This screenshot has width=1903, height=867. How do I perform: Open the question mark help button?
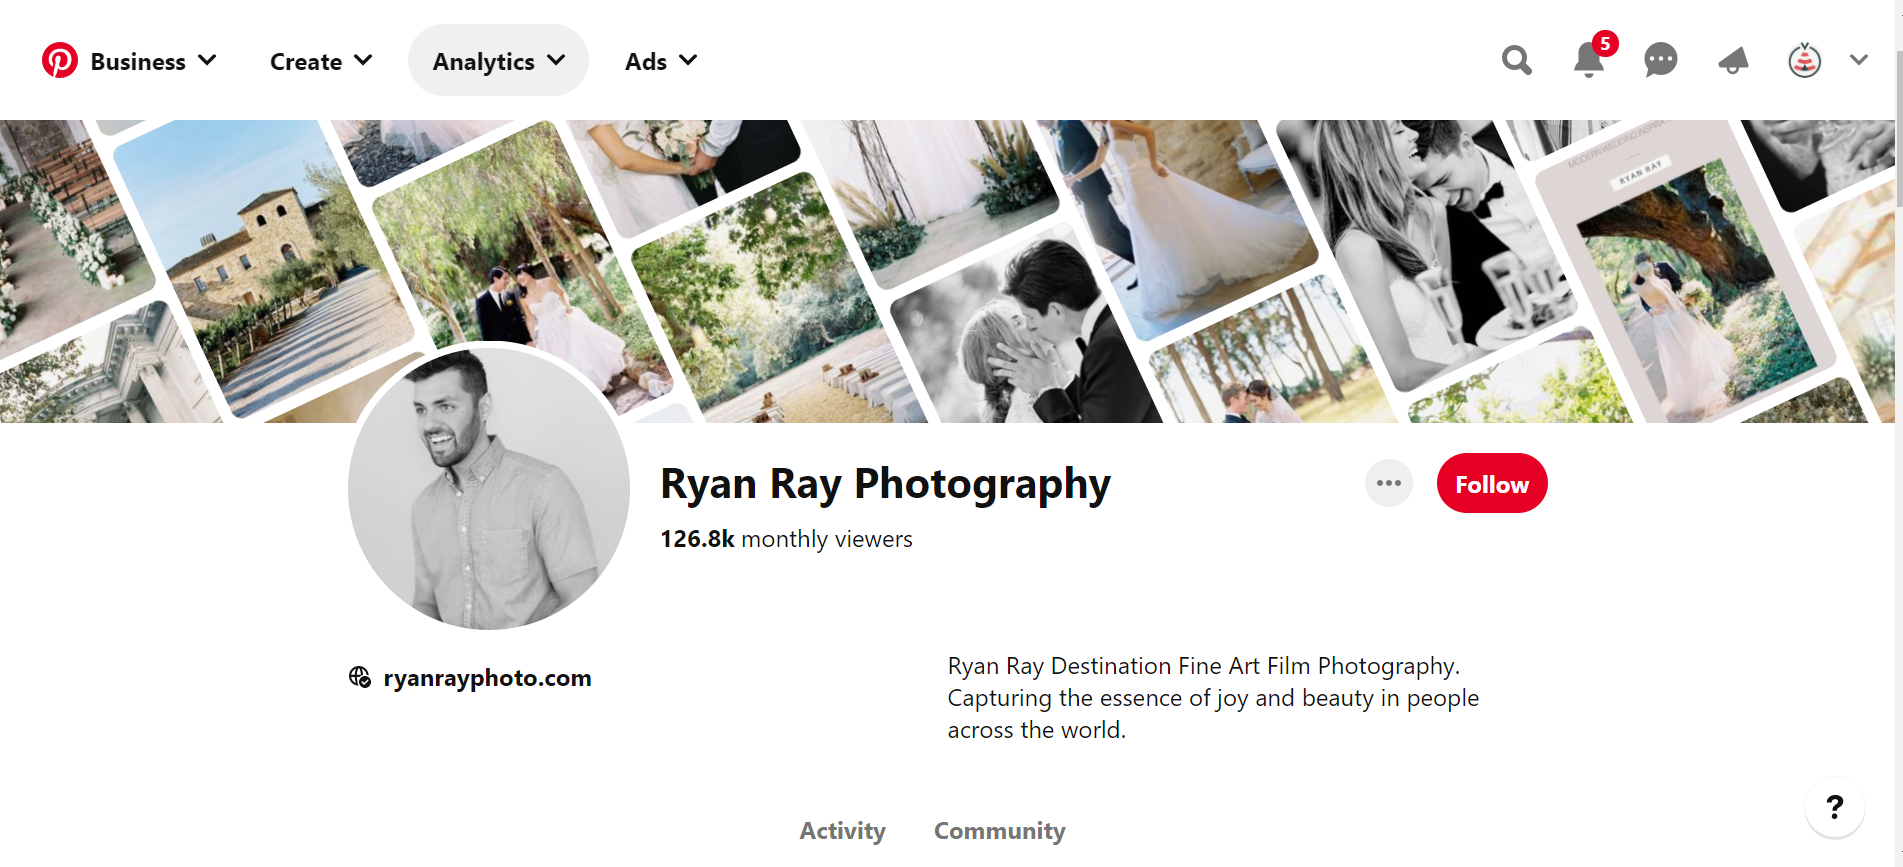pos(1834,807)
